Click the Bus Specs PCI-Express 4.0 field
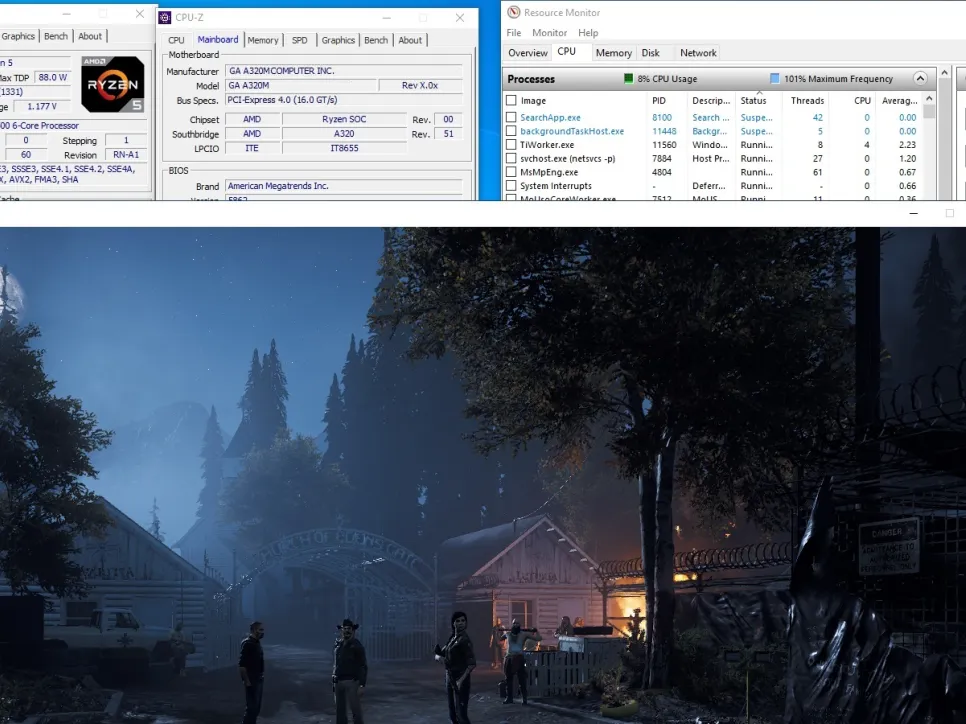 [343, 100]
